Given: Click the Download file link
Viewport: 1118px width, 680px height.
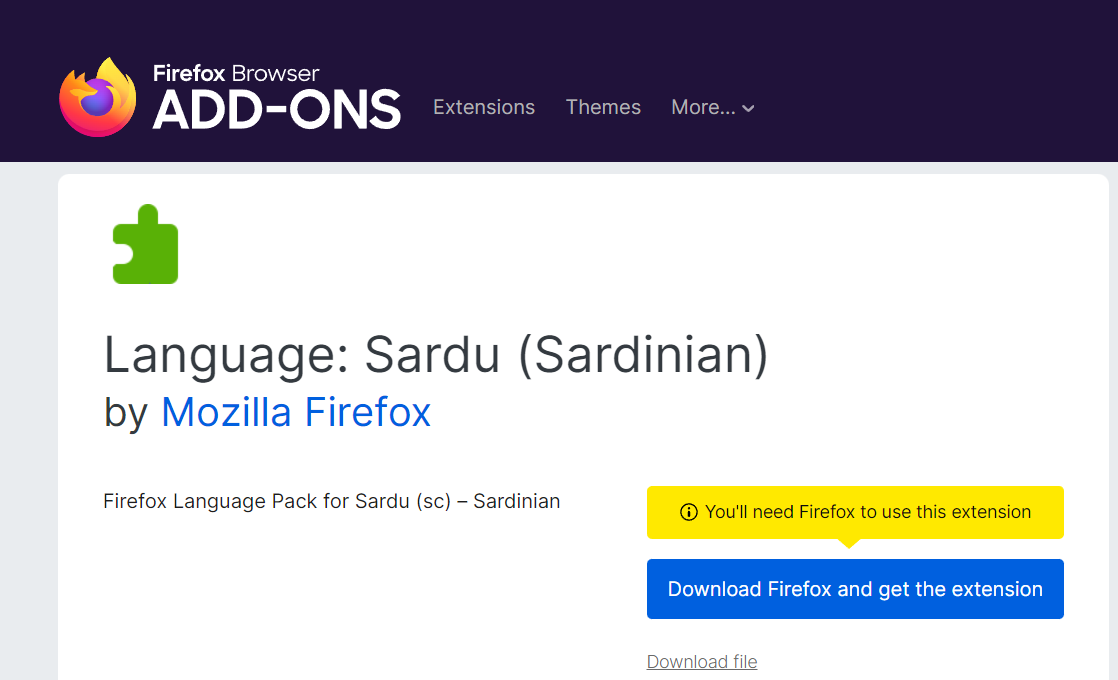Looking at the screenshot, I should (x=702, y=662).
